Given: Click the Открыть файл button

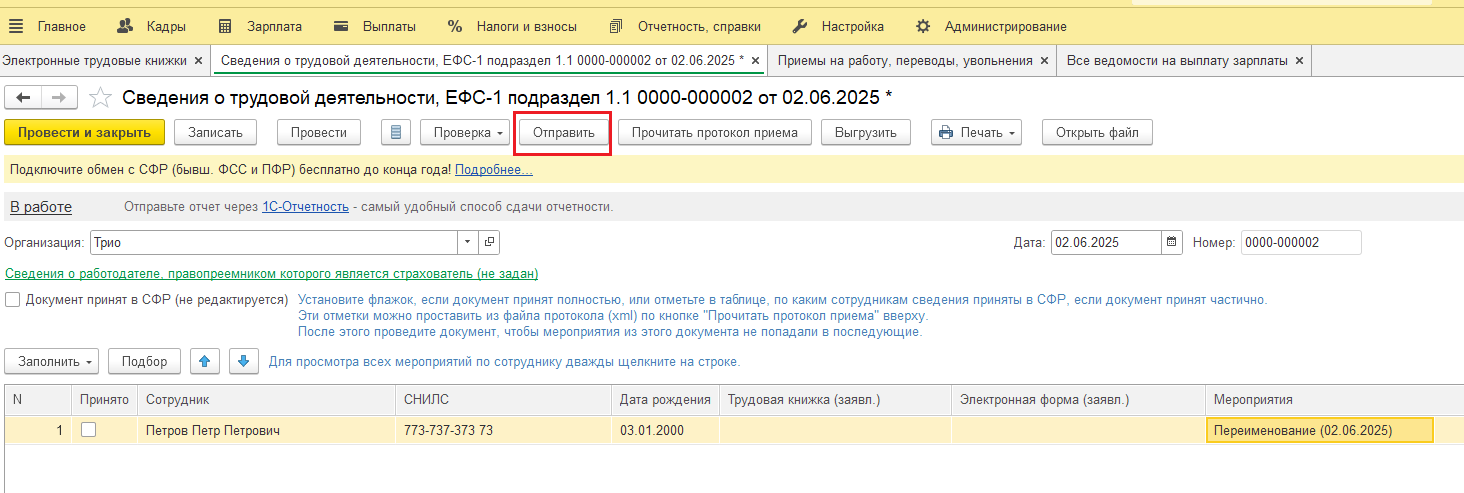Looking at the screenshot, I should (x=1097, y=132).
